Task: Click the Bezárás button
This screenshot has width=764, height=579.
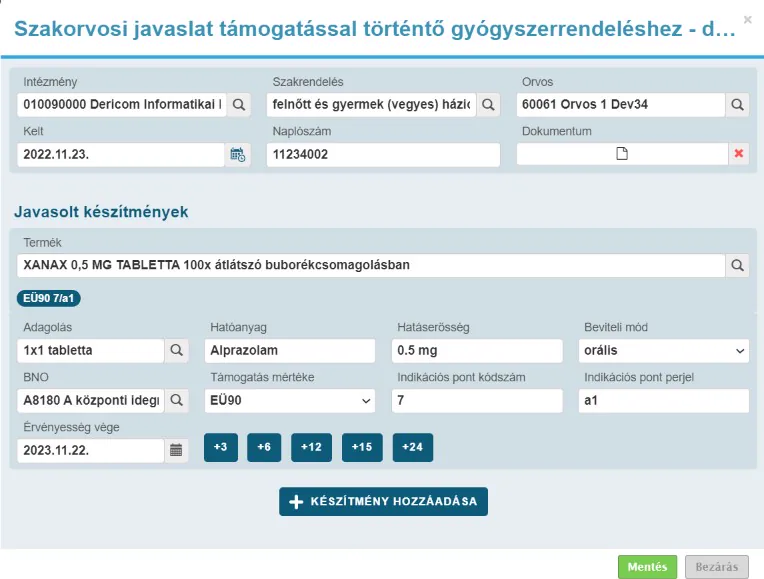Action: pos(717,567)
